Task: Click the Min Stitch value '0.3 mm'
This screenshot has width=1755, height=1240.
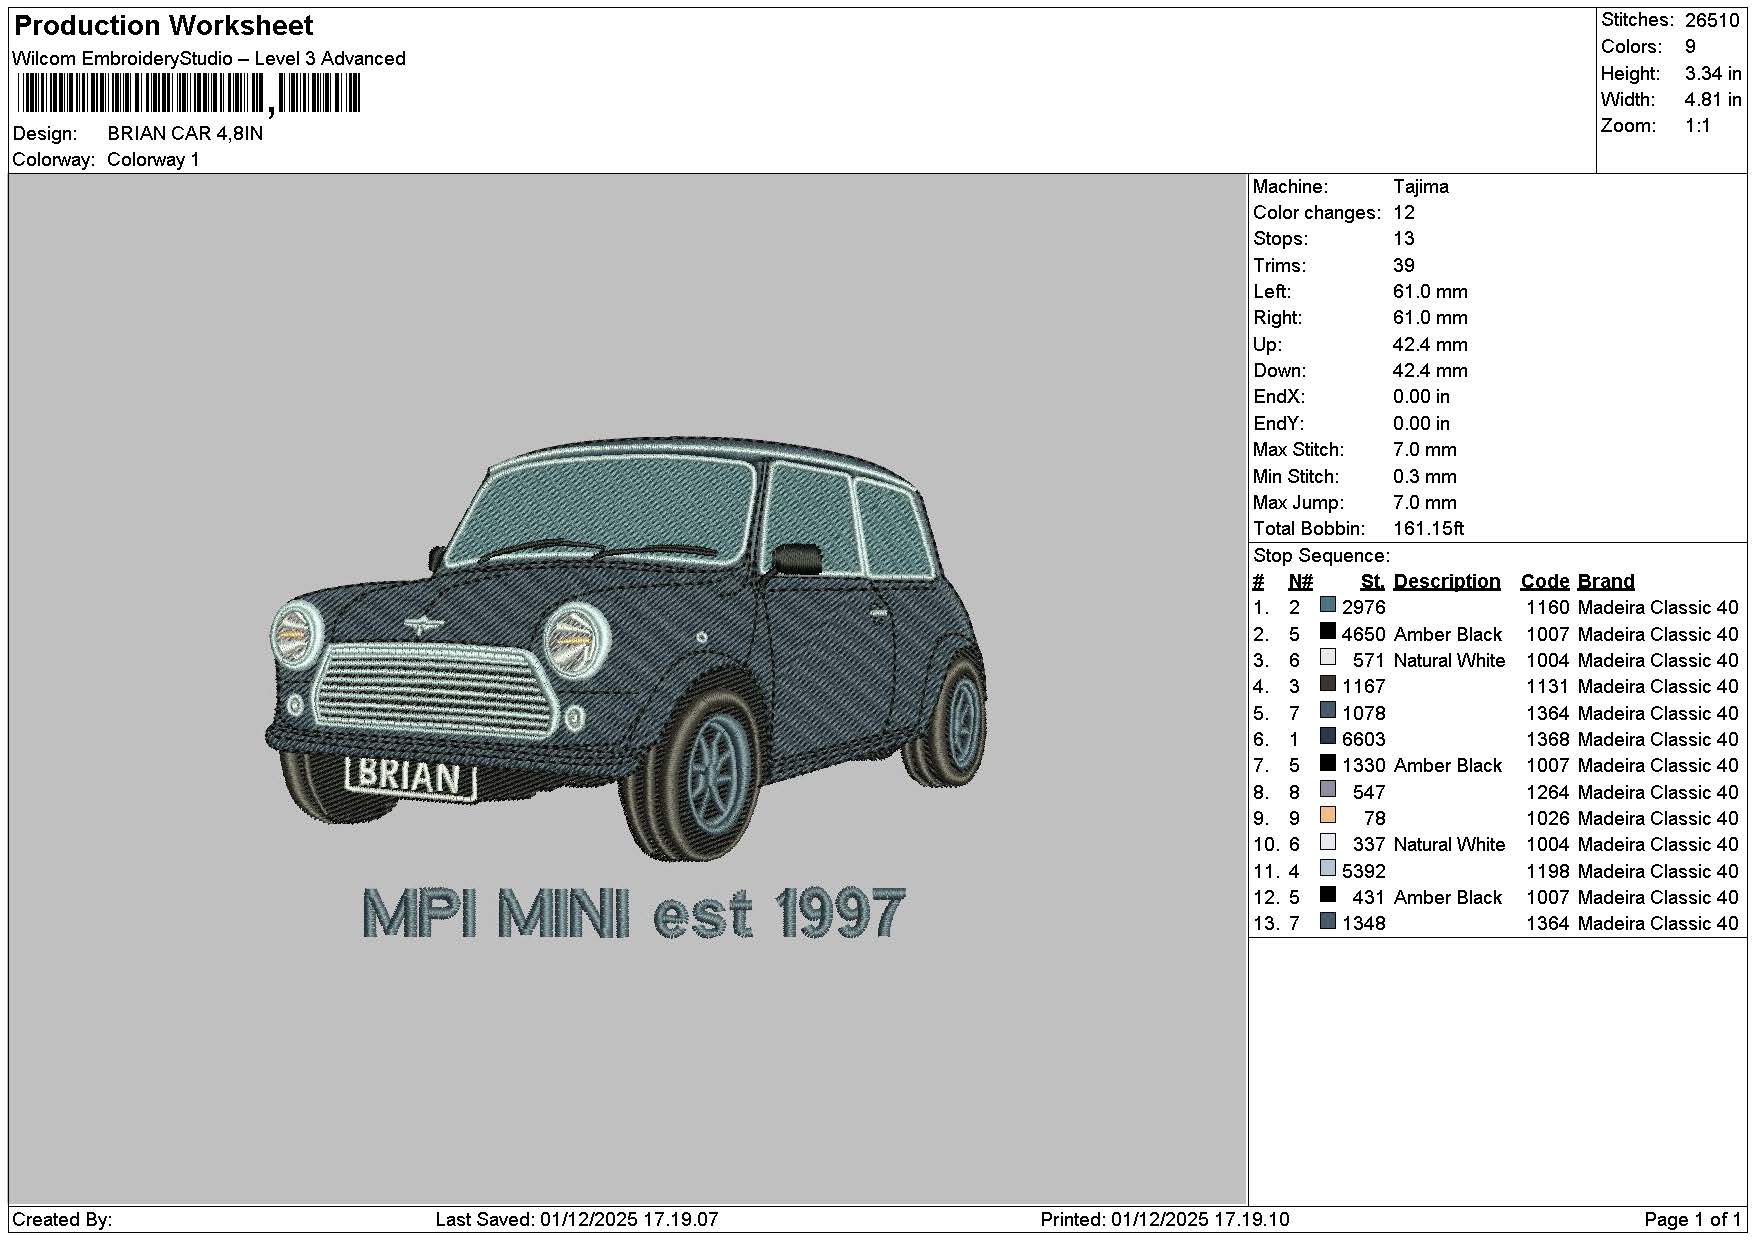Action: coord(1425,476)
